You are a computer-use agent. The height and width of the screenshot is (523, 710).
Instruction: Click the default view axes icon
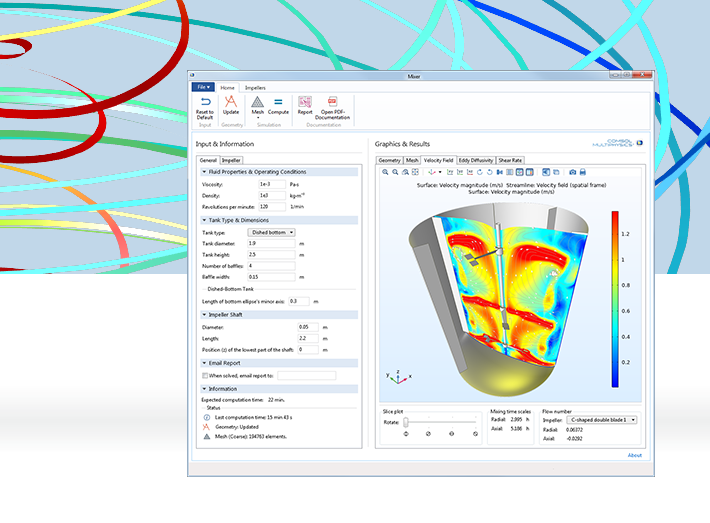click(432, 172)
